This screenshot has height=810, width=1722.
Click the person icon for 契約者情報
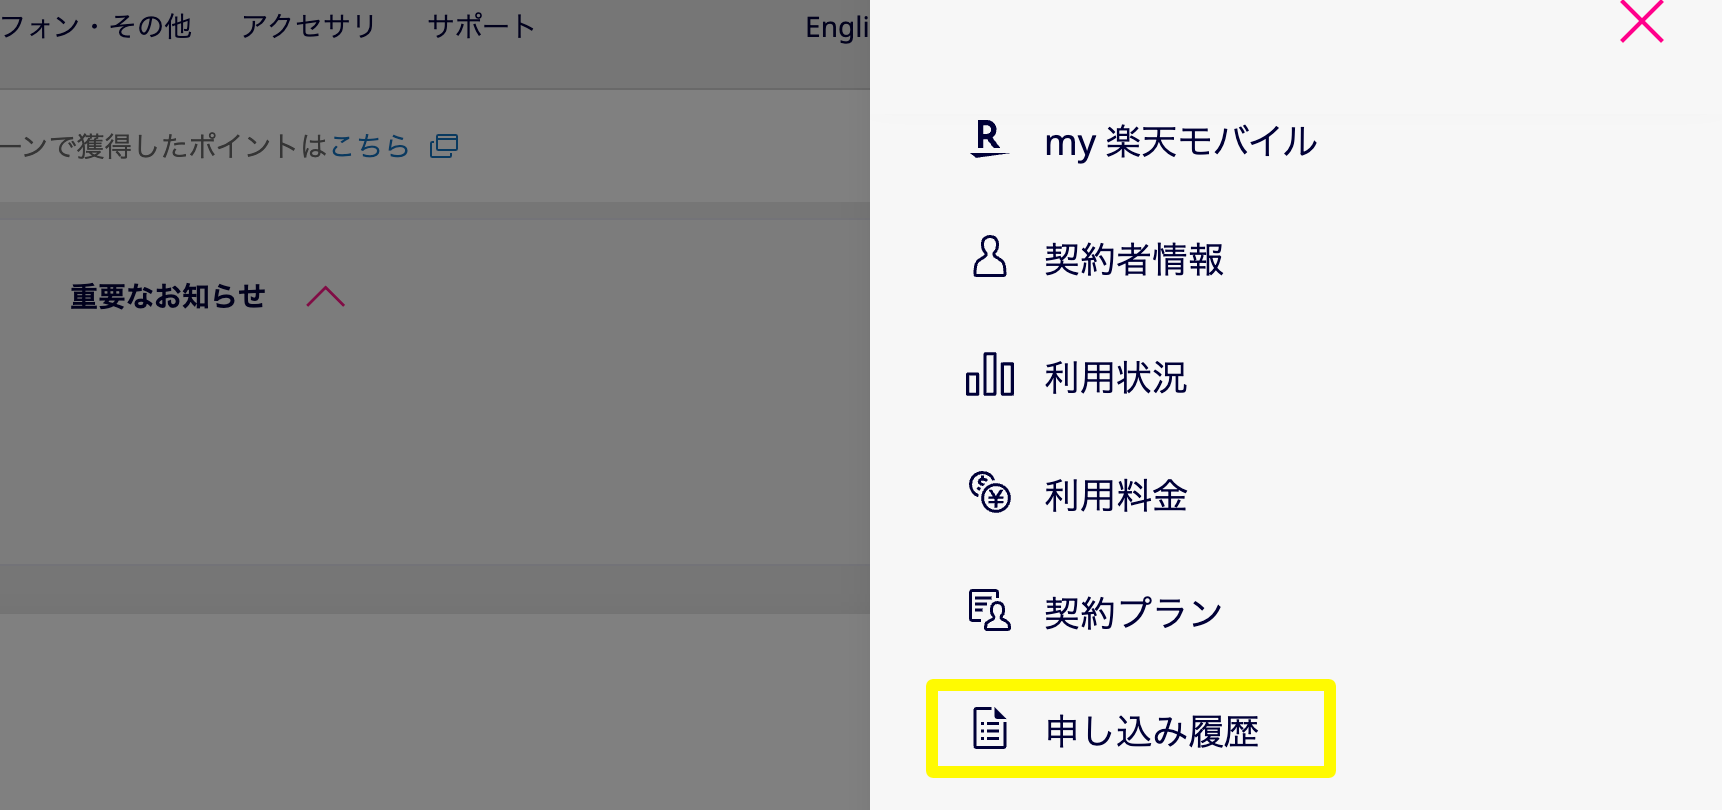tap(990, 256)
